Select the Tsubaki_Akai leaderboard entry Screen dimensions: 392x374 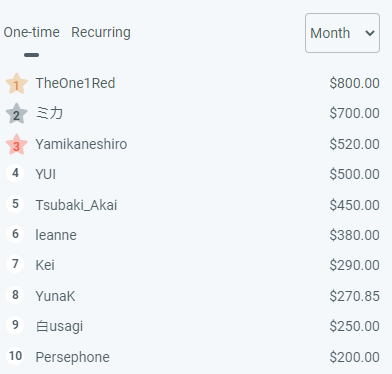[x=192, y=205]
